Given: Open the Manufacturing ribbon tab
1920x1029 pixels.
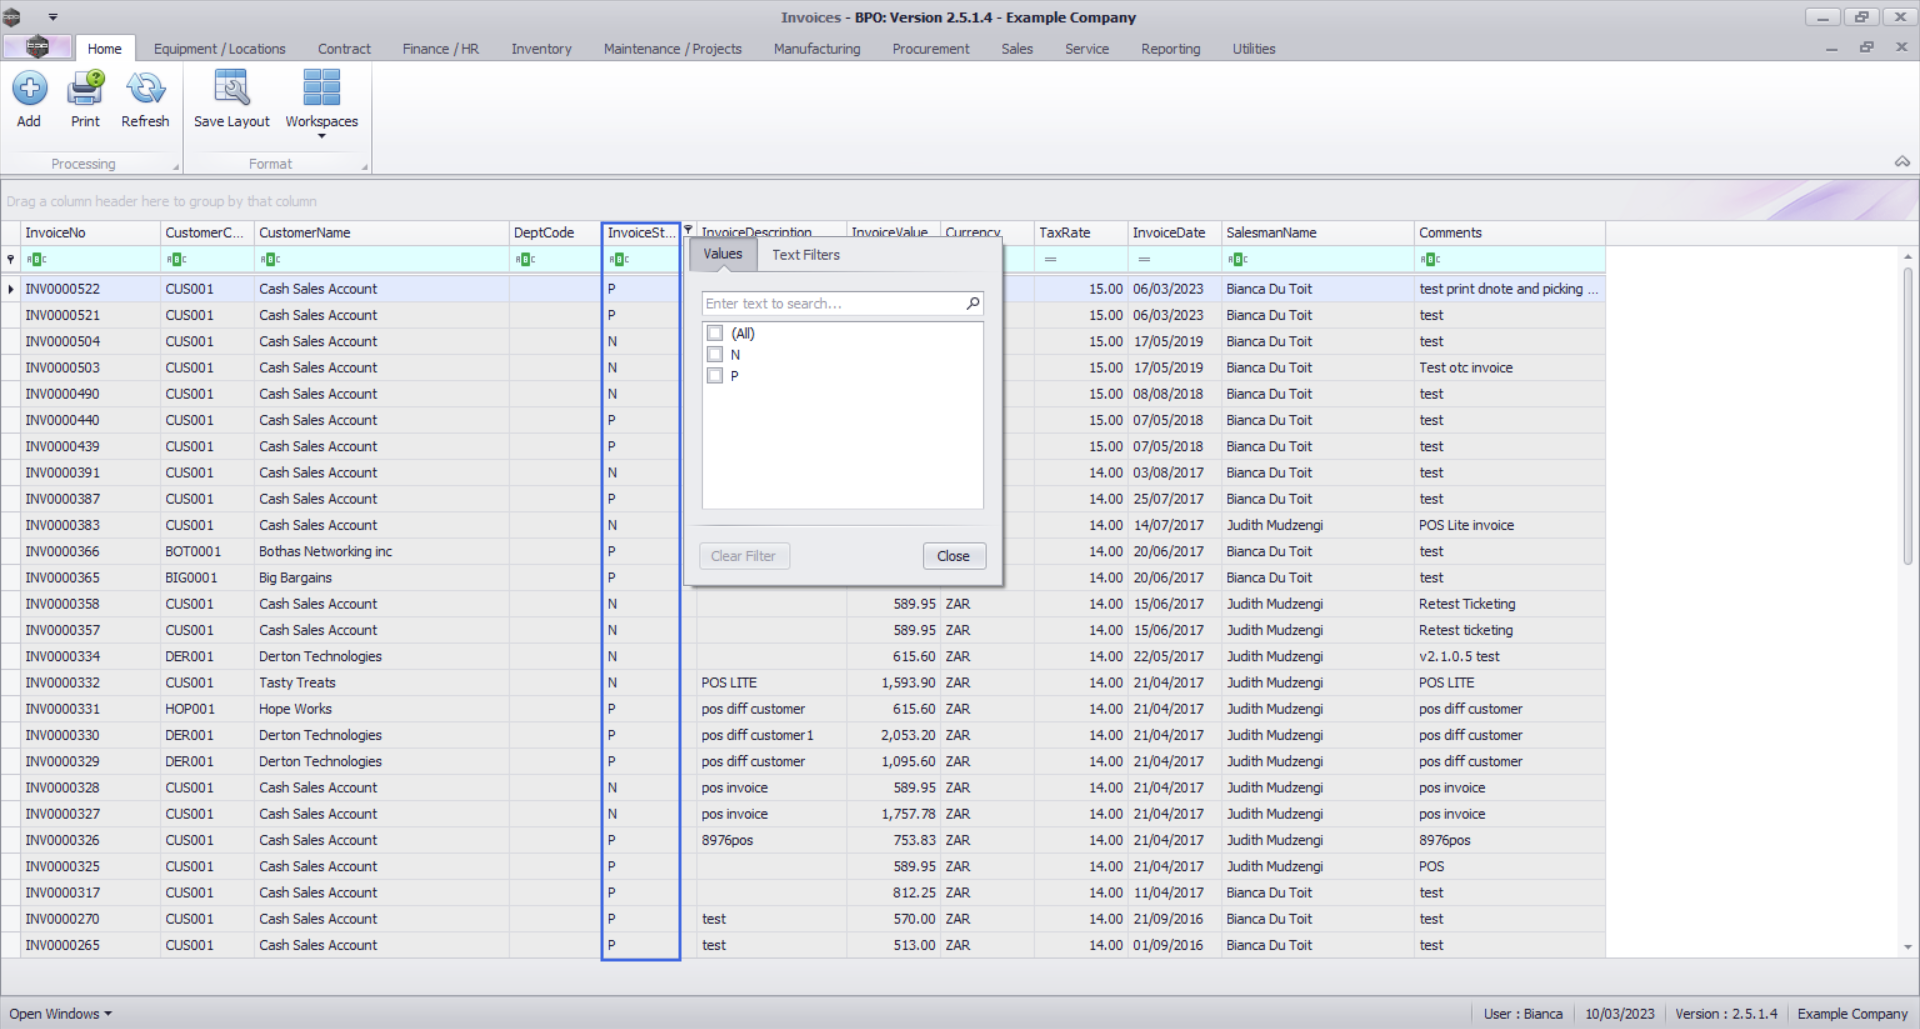Looking at the screenshot, I should point(817,48).
